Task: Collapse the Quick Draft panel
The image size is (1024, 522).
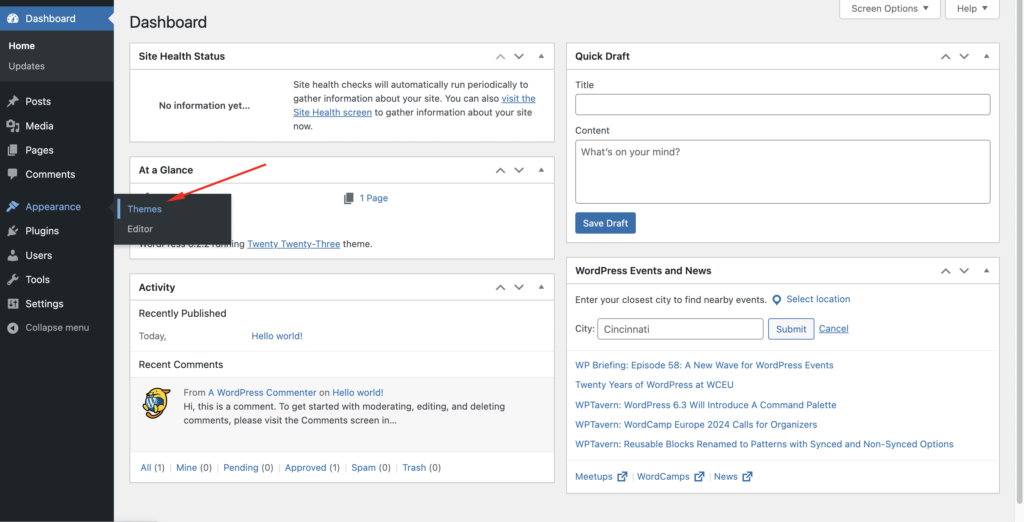Action: tap(986, 56)
